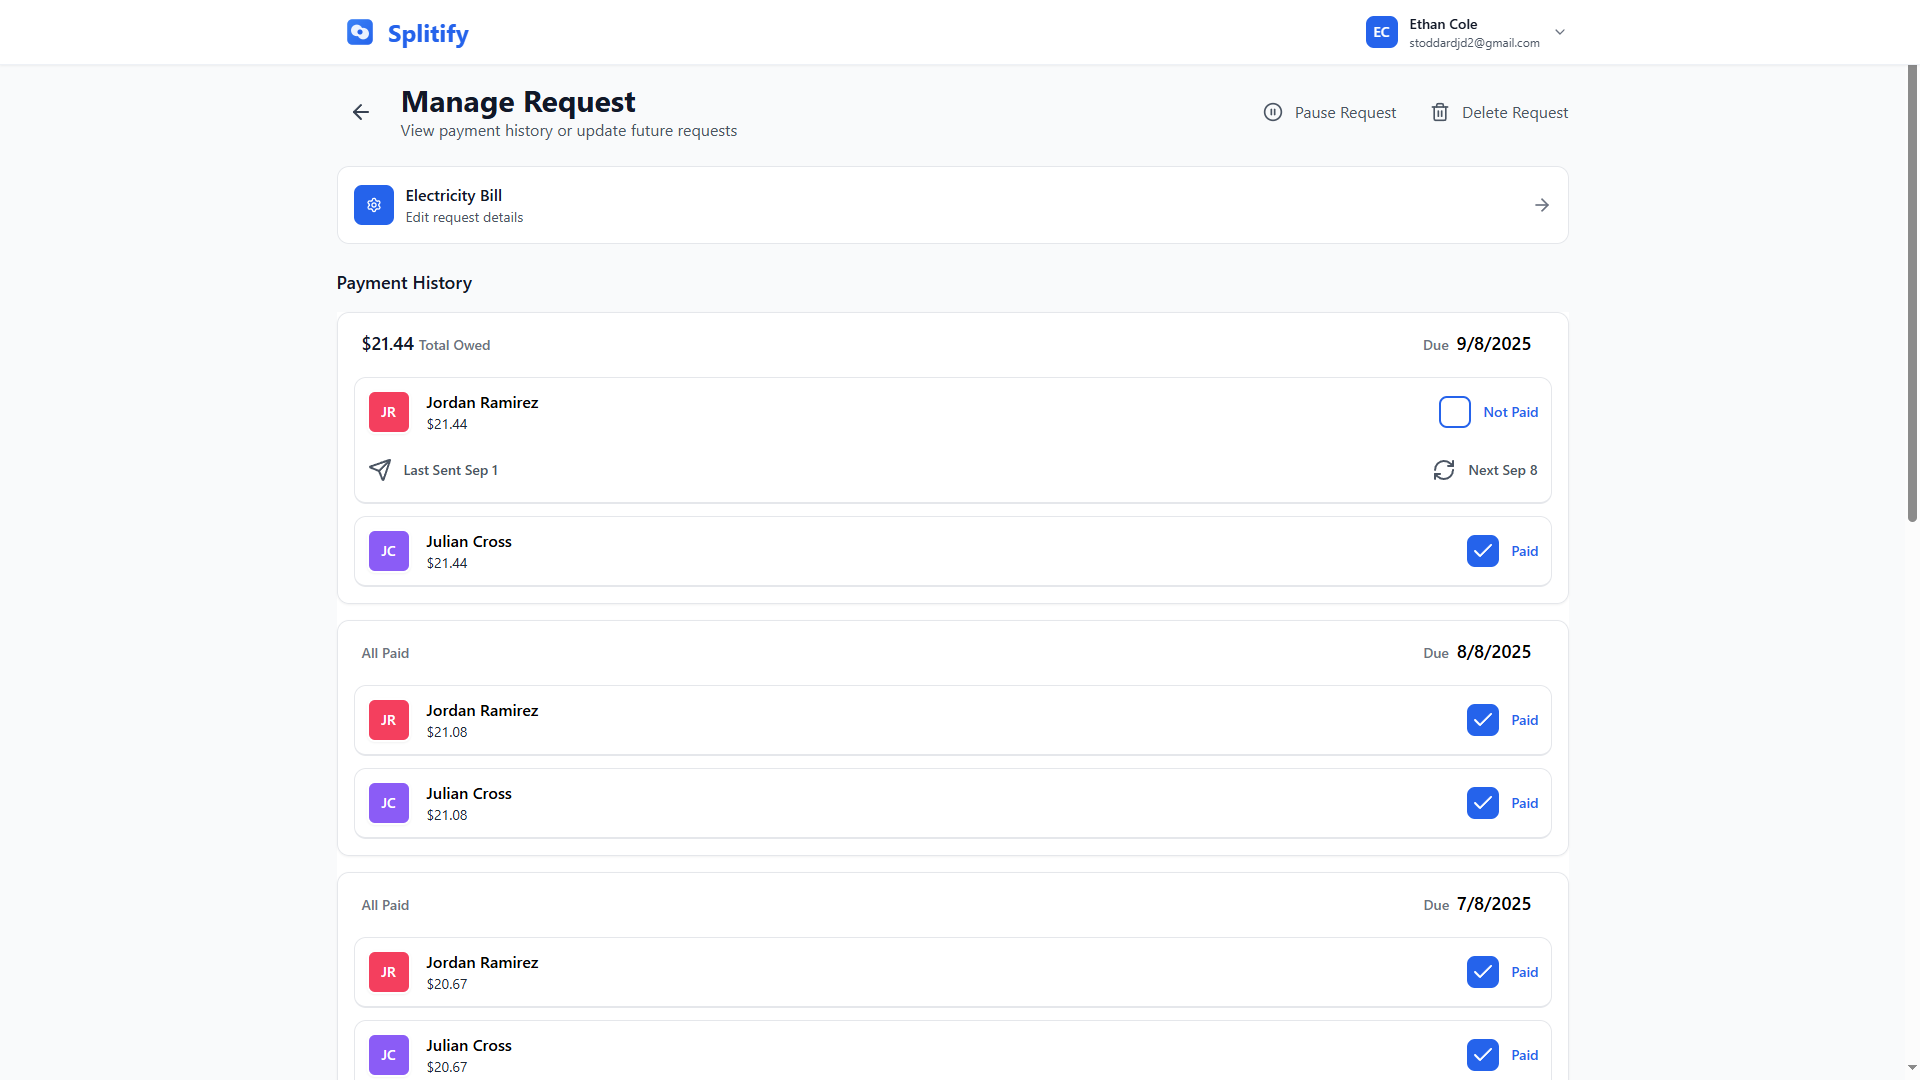Image resolution: width=1920 pixels, height=1080 pixels.
Task: Click the back arrow next to Manage Request
Action: pyautogui.click(x=361, y=112)
